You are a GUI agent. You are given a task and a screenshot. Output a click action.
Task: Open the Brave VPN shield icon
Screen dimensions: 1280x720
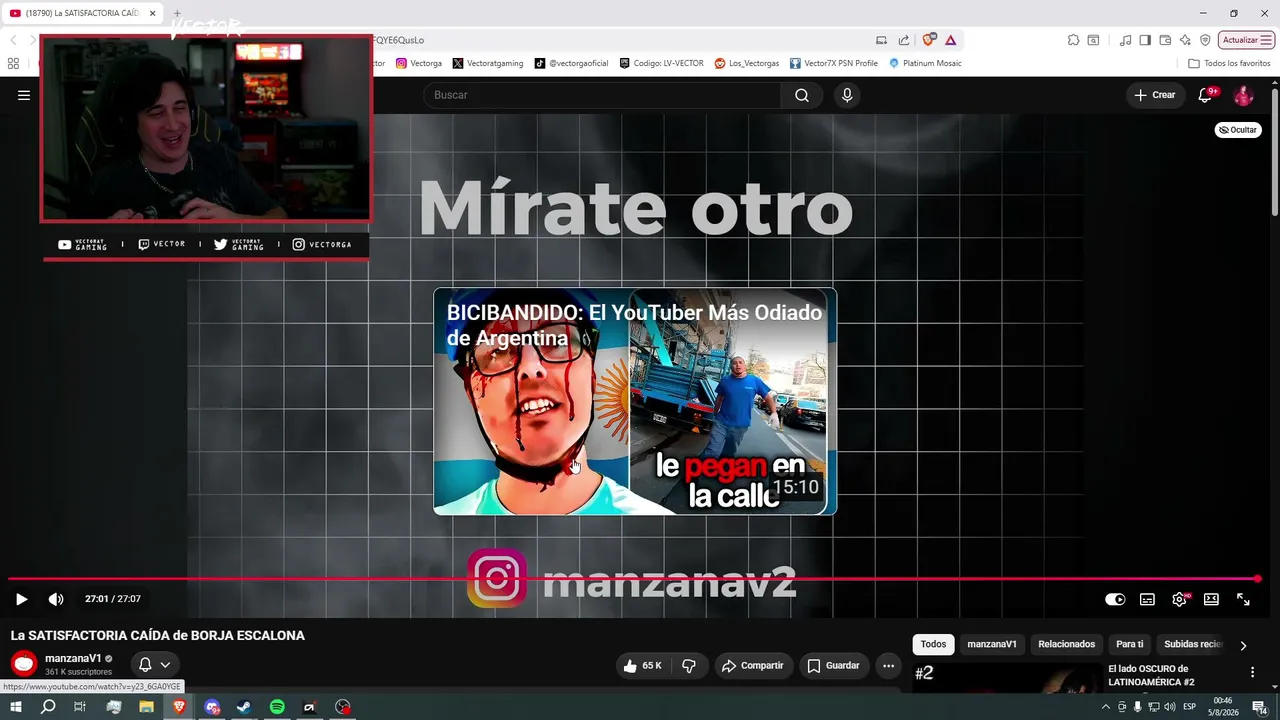coord(1205,40)
